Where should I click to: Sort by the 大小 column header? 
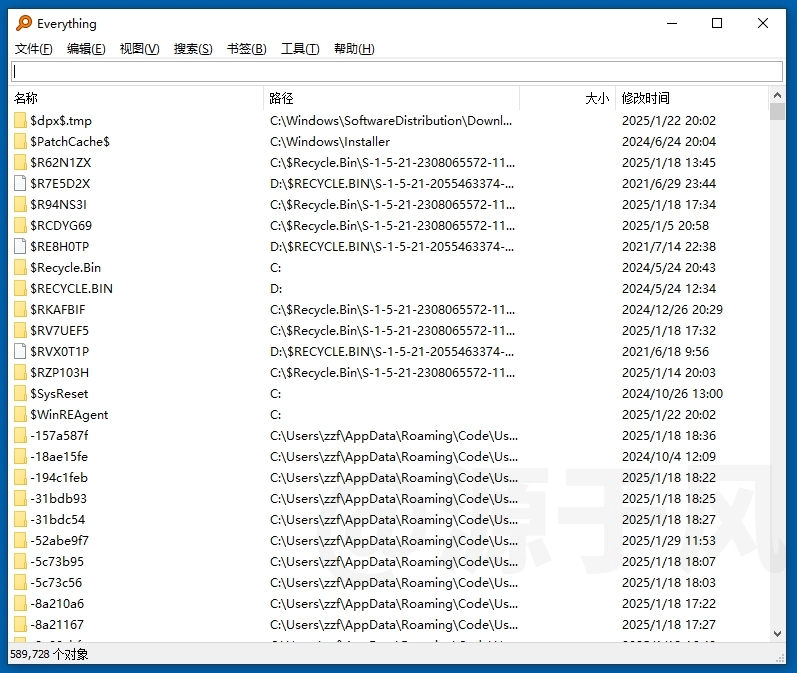567,98
